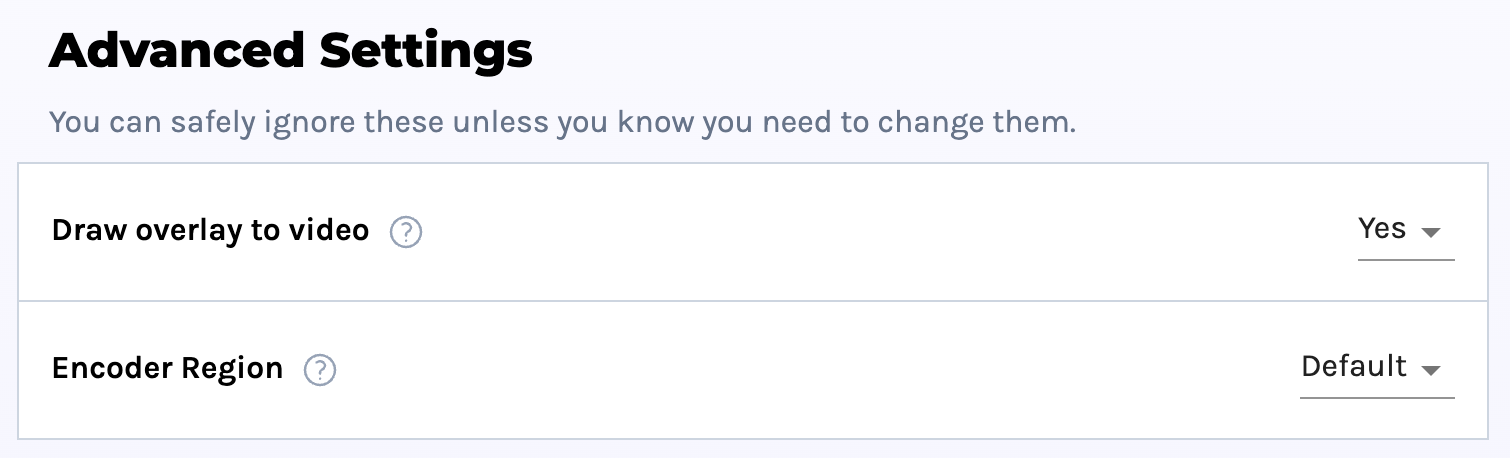This screenshot has width=1510, height=458.
Task: Click the Draw overlay to video label
Action: coord(210,231)
